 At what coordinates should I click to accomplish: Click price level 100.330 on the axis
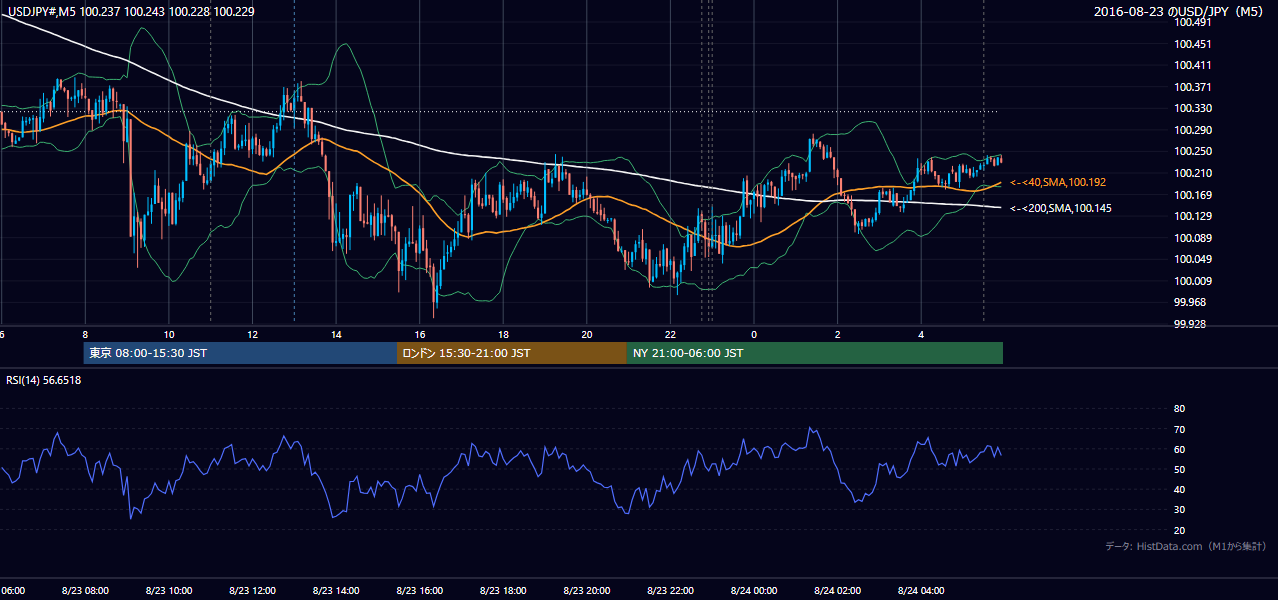(x=1193, y=109)
